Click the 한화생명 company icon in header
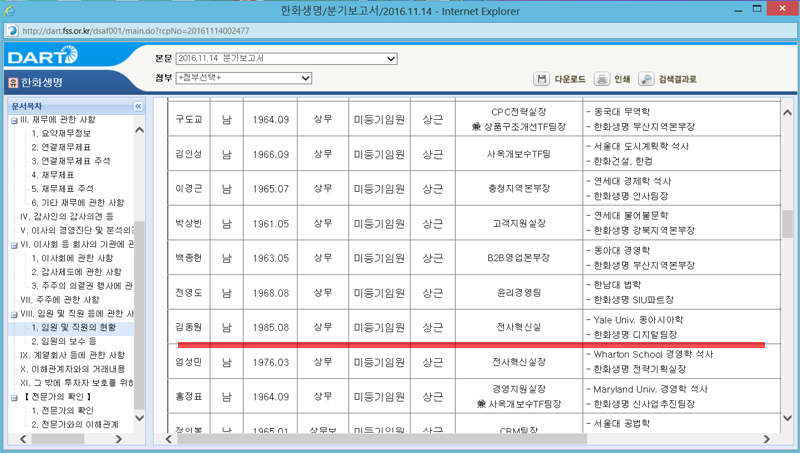Screen dimensions: 800x453 (13, 83)
